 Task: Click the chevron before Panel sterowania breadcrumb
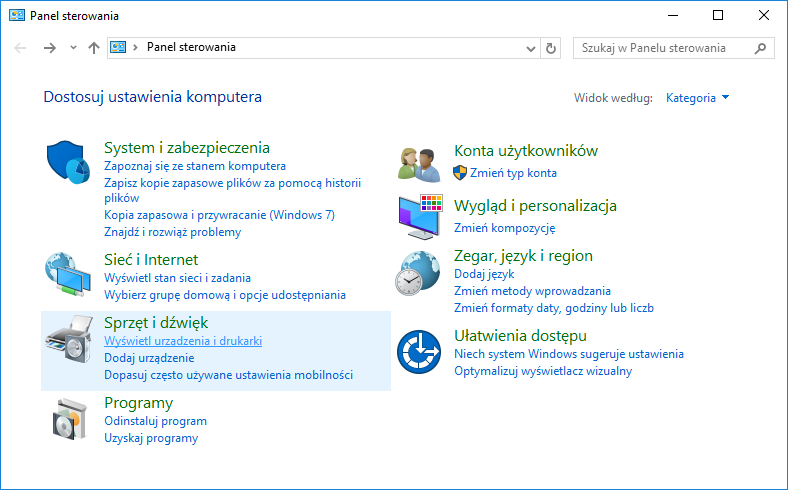pyautogui.click(x=136, y=47)
